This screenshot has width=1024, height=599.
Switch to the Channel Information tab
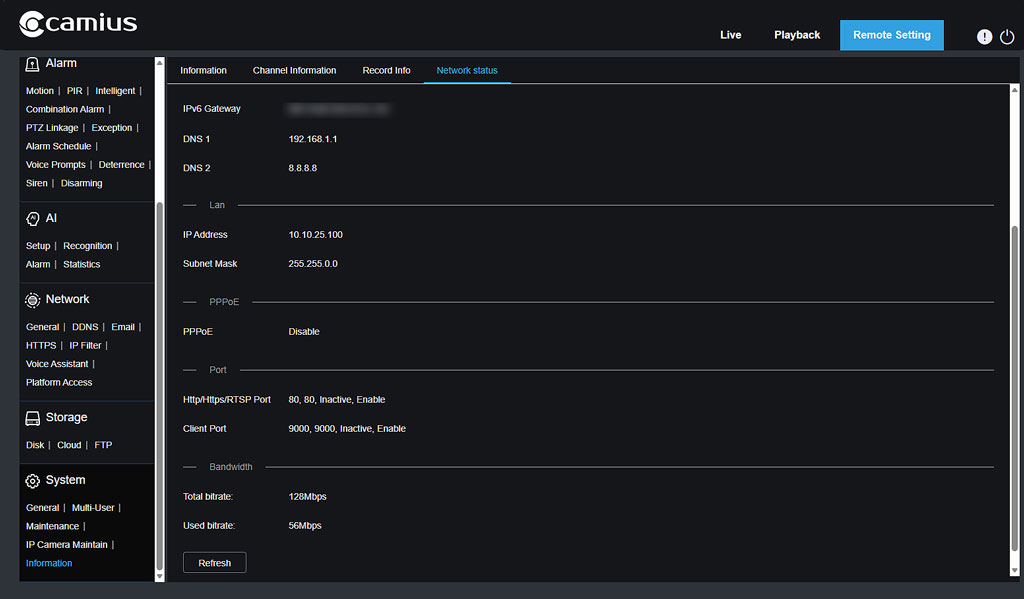[294, 70]
